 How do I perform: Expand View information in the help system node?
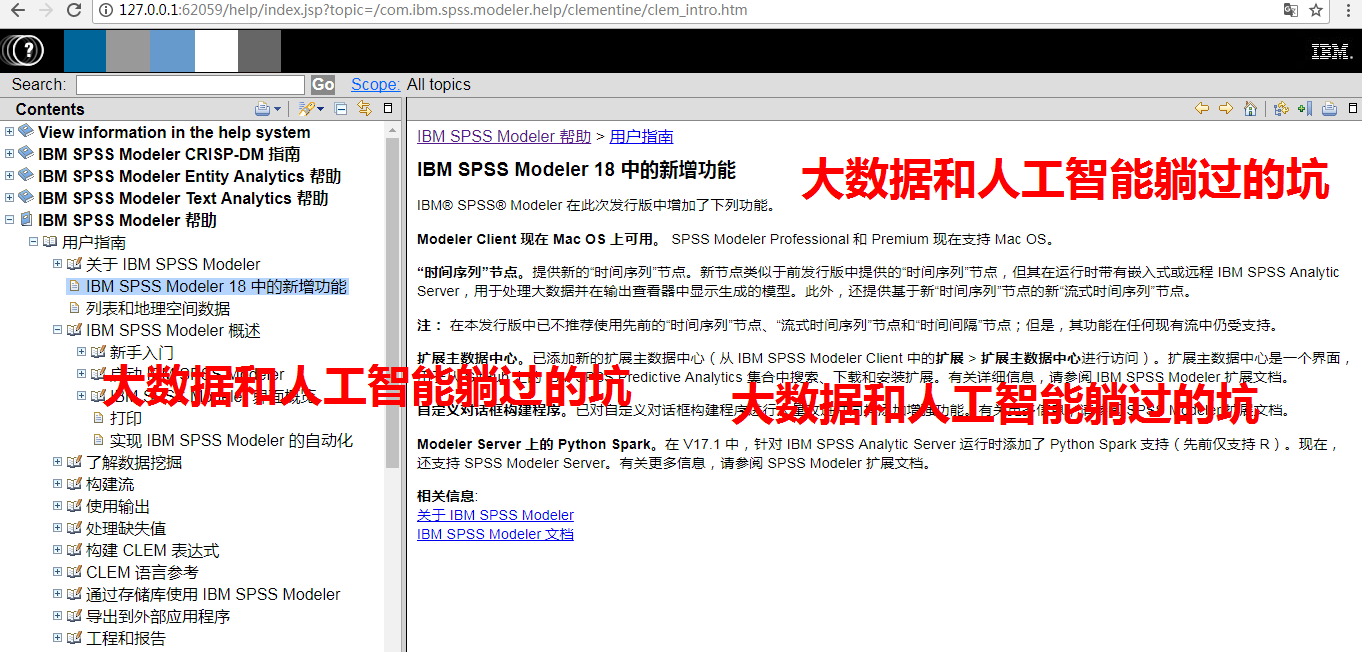tap(10, 132)
